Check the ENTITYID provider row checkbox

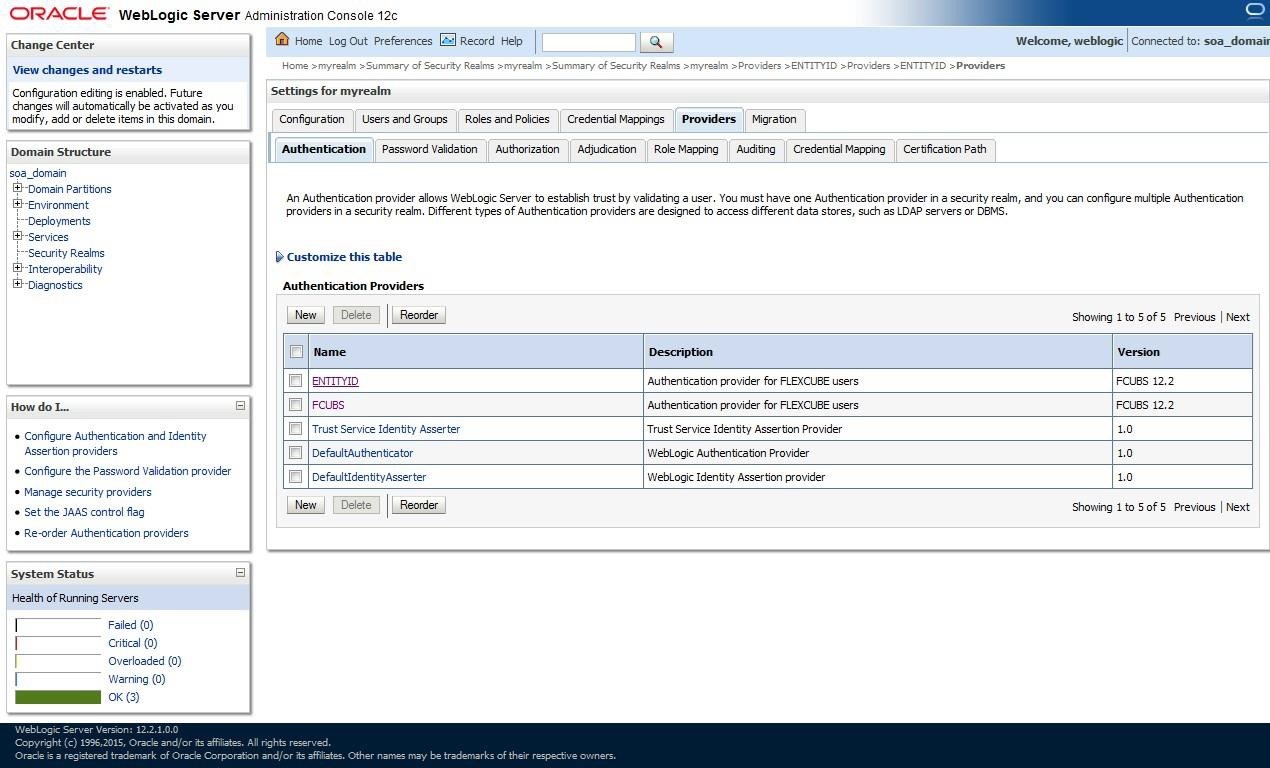[295, 381]
